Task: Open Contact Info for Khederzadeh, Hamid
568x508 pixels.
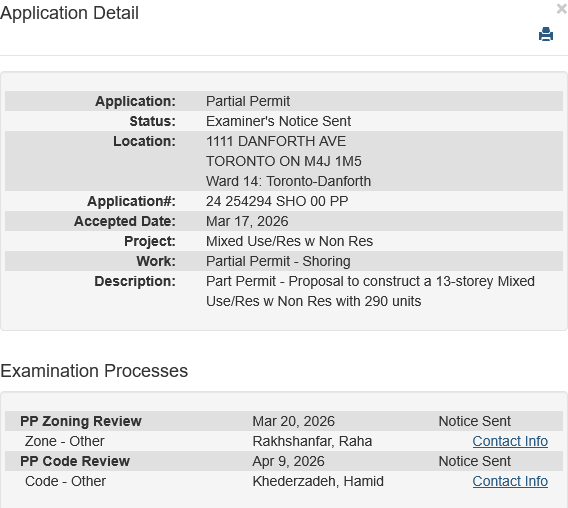Action: [x=510, y=481]
